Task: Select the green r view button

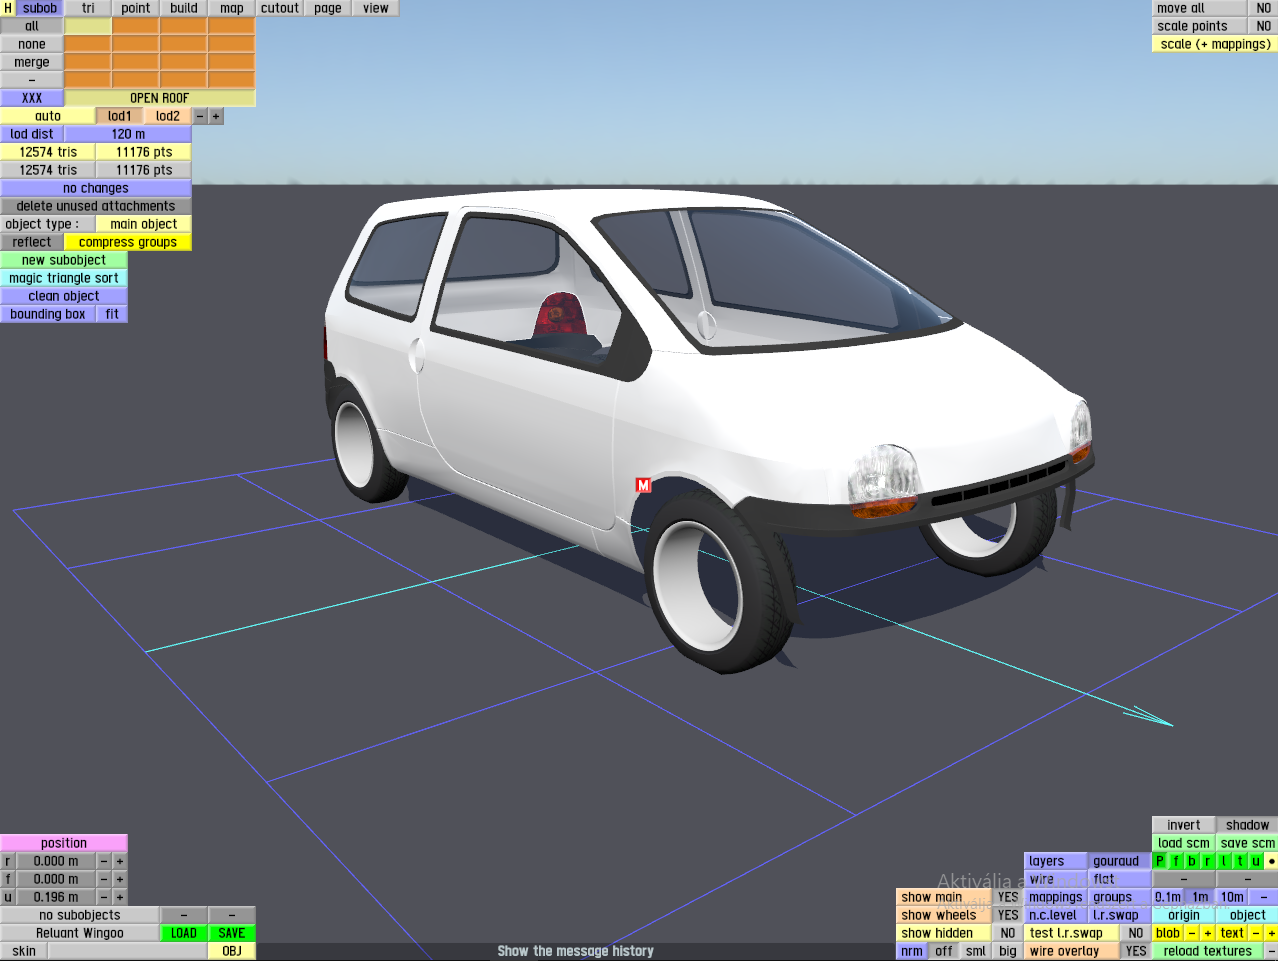Action: pos(1208,861)
